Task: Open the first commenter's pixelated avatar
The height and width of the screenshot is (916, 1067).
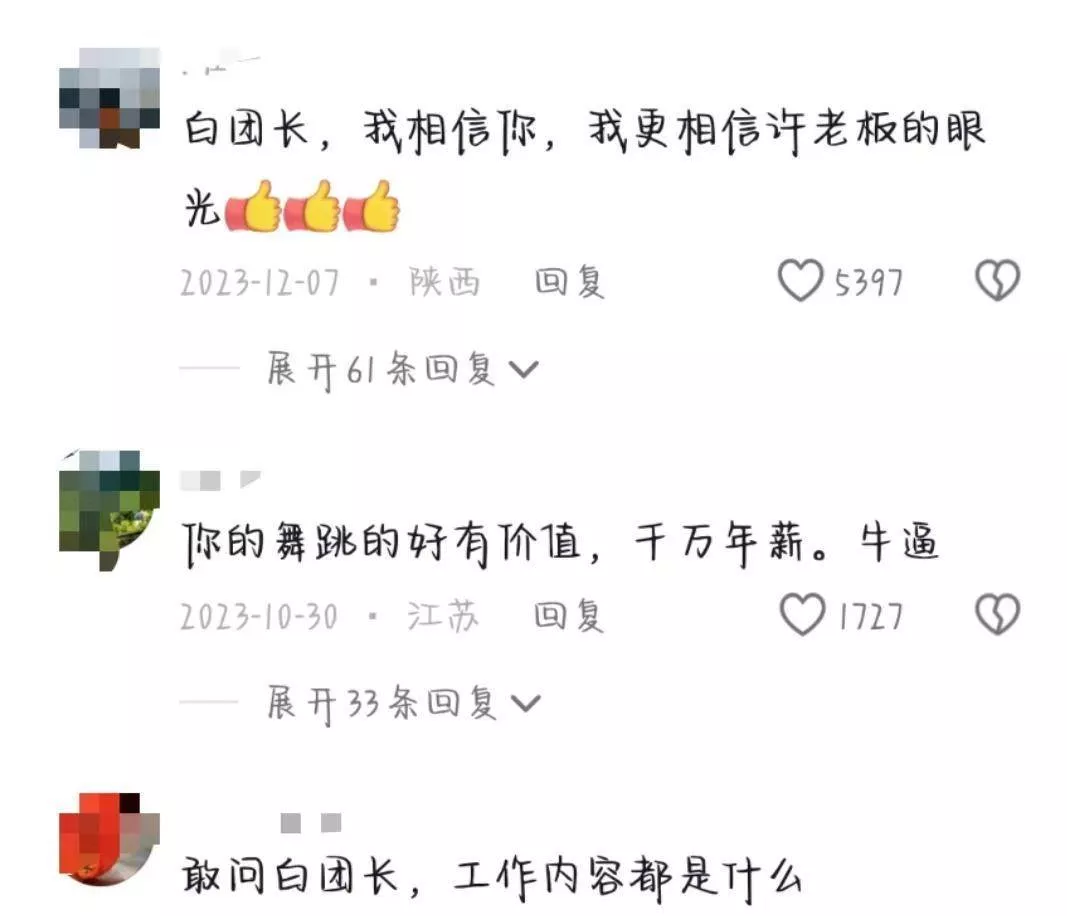Action: coord(110,98)
